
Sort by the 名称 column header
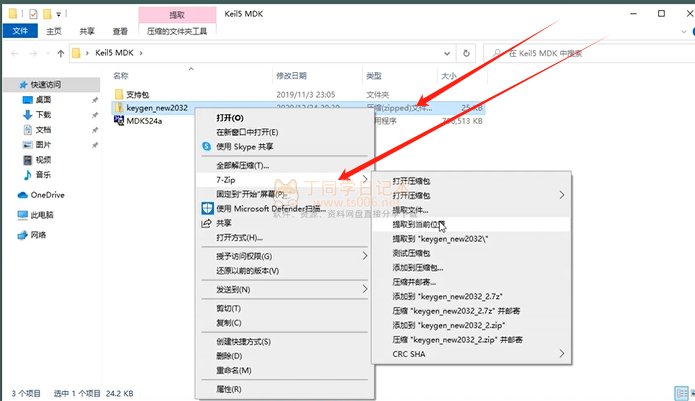coord(122,75)
